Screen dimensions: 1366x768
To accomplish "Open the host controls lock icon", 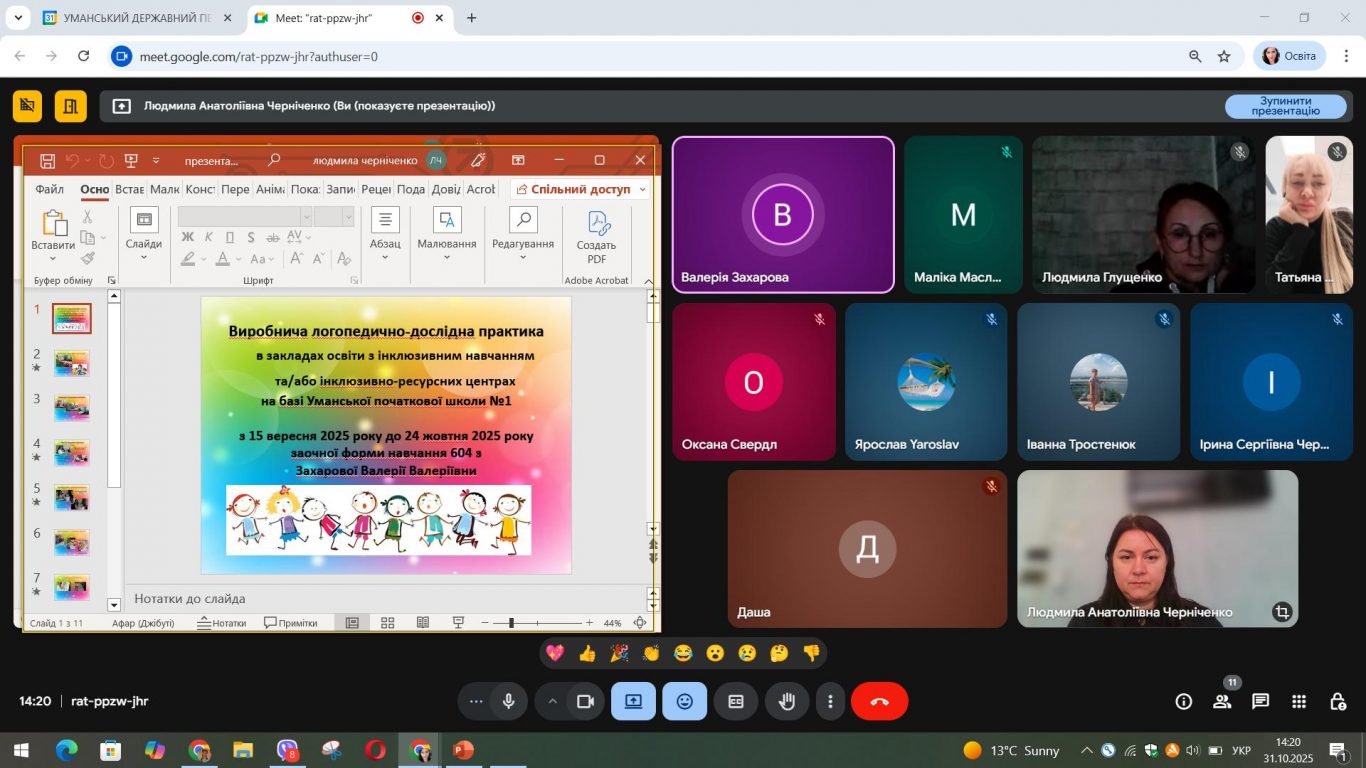I will (1337, 702).
